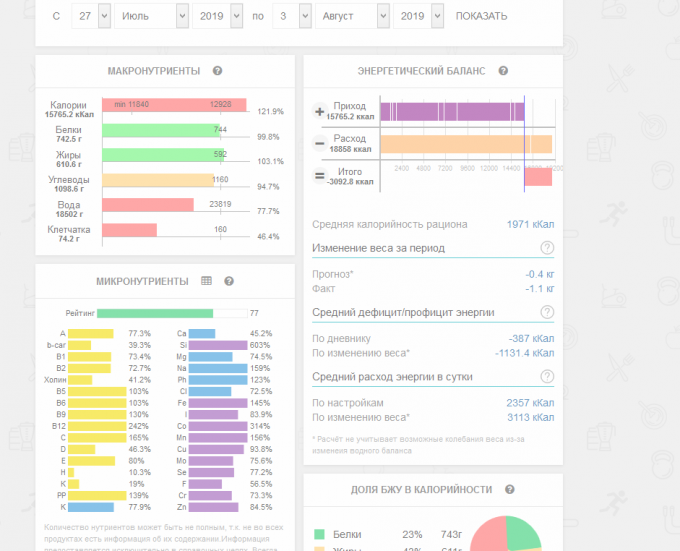
Task: Click question mark for Изменение веса за период
Action: [547, 248]
